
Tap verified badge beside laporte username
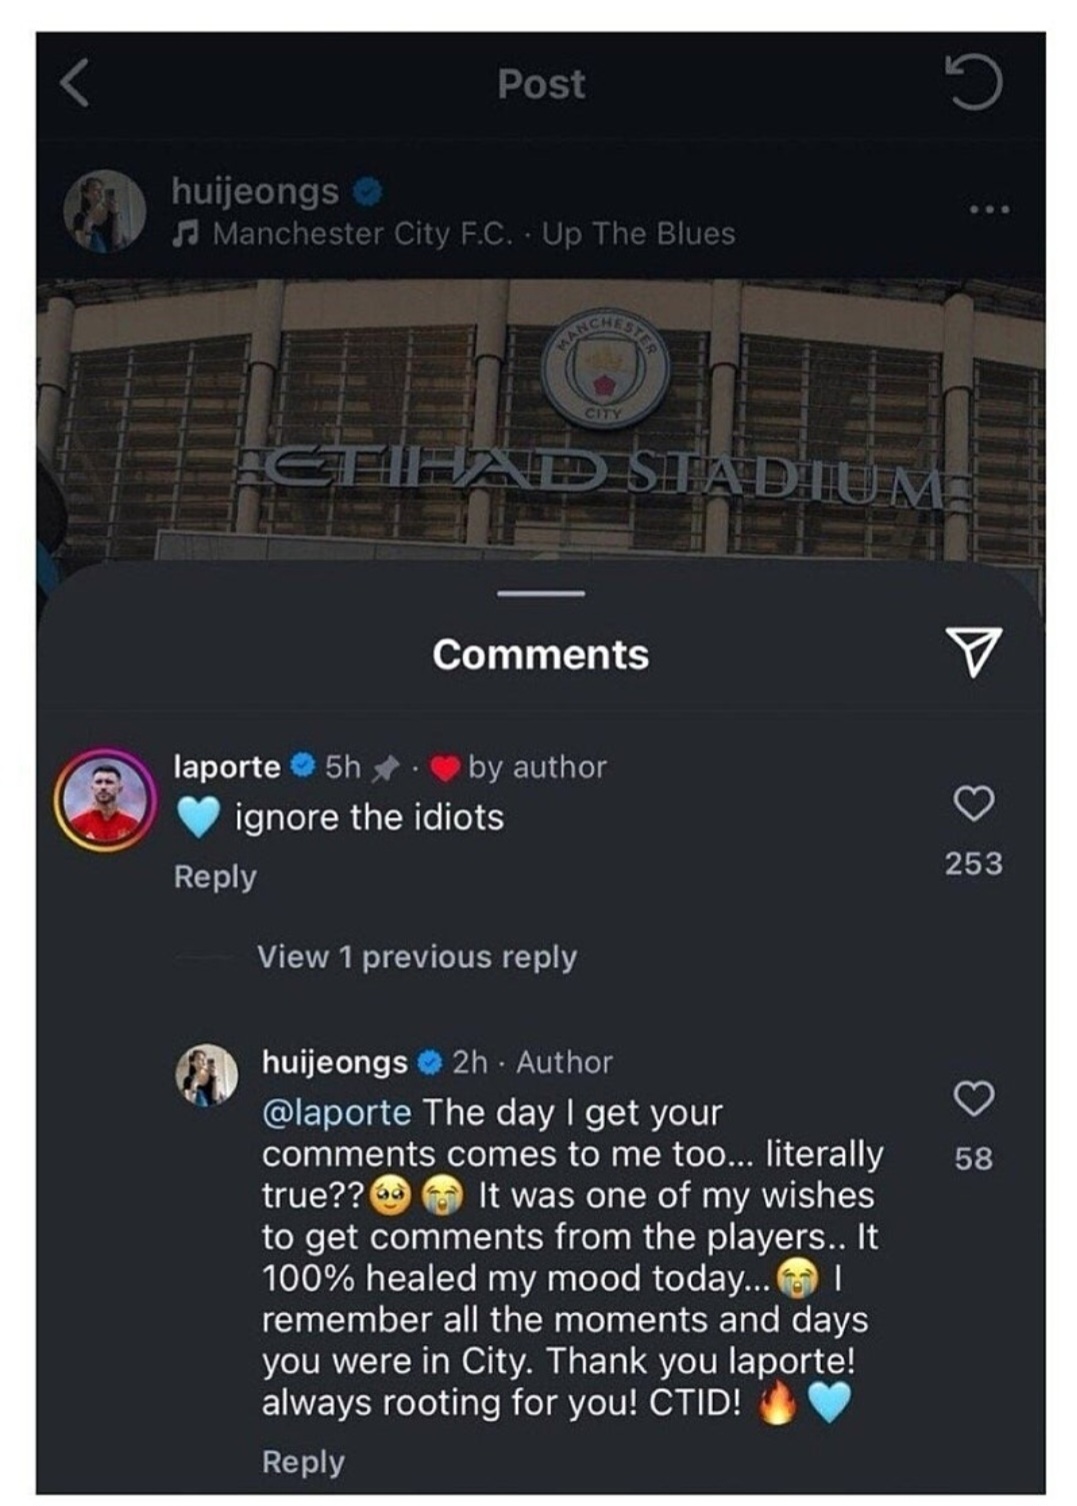point(303,767)
